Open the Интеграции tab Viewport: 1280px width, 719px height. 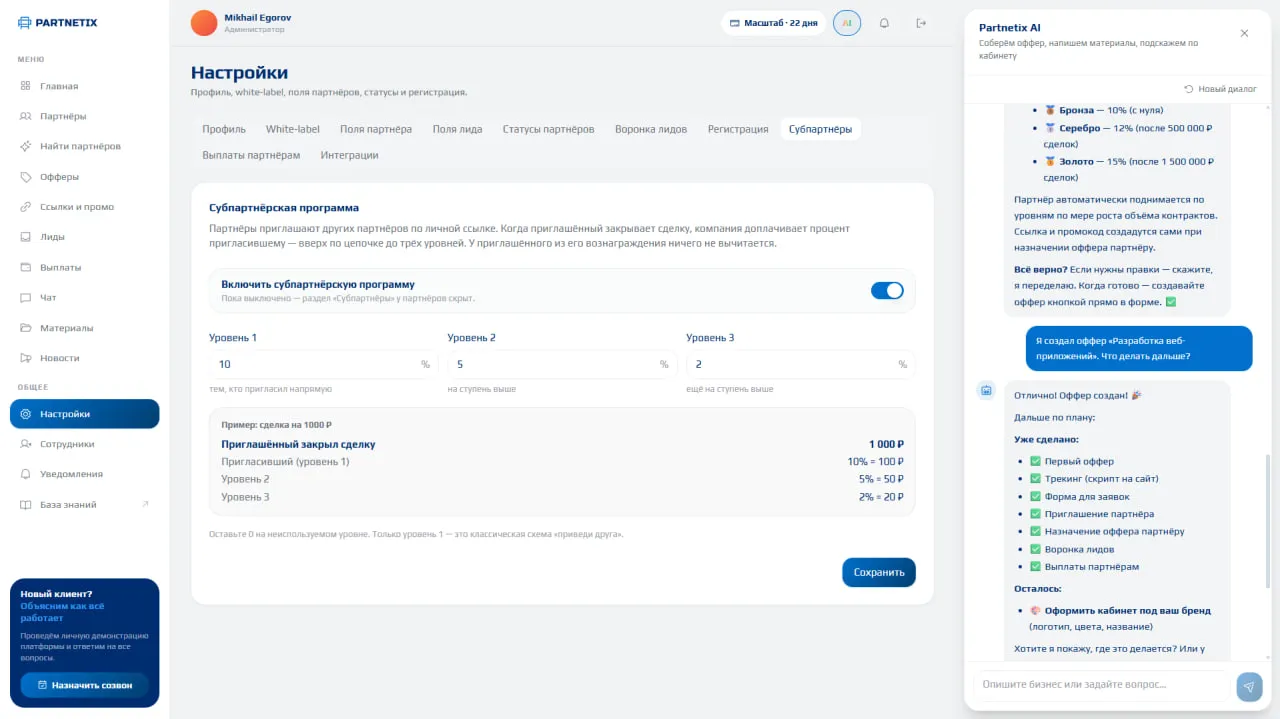[x=349, y=155]
